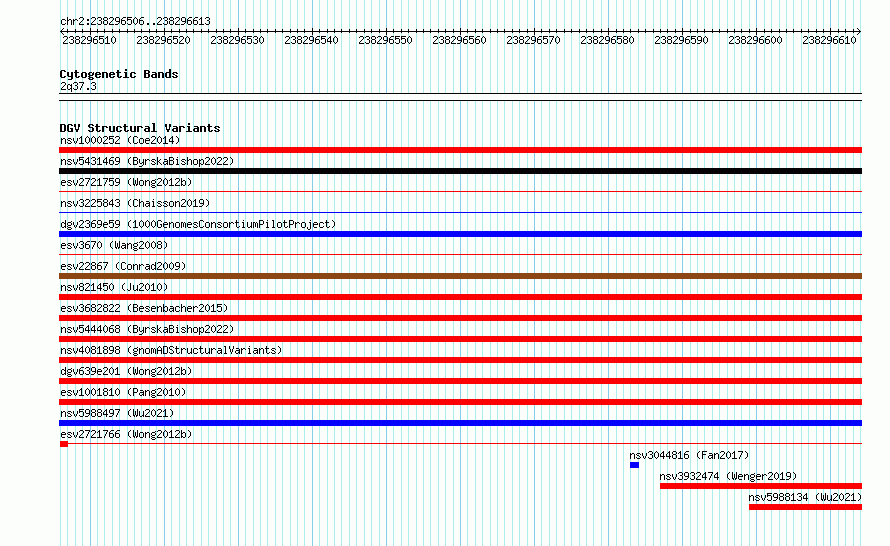890x546 pixels.
Task: Open nsv821450 (Ju2010) variant label
Action: coord(114,287)
